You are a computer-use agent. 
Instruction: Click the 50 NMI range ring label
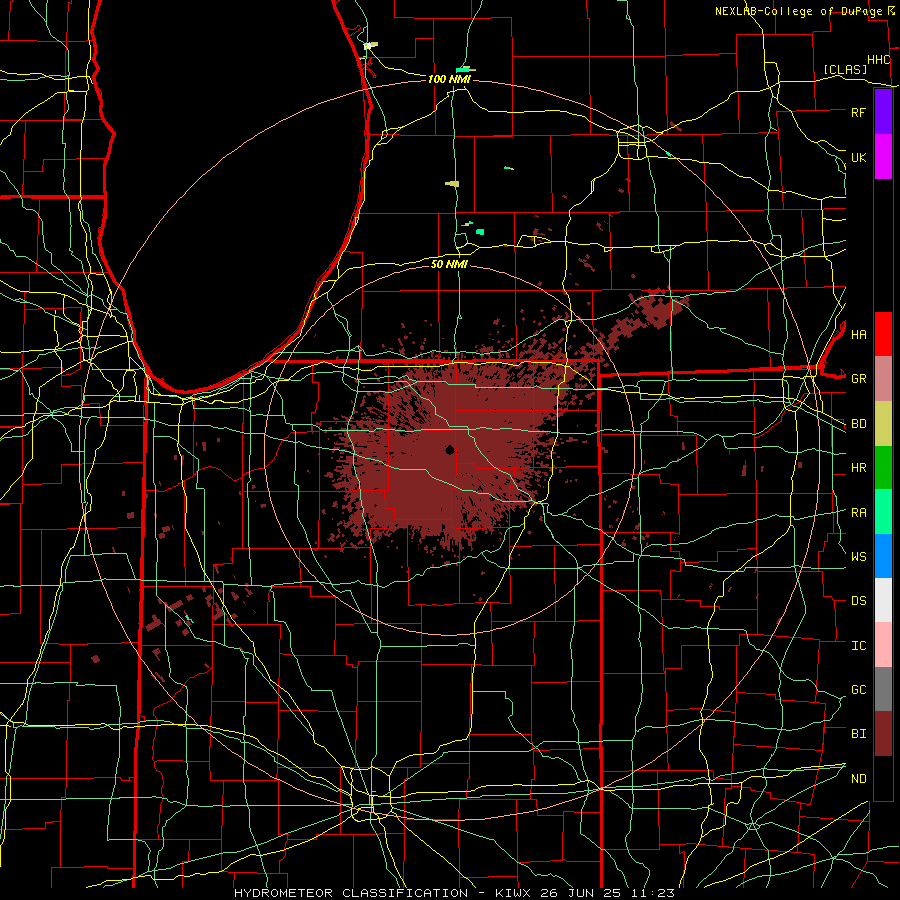[449, 264]
